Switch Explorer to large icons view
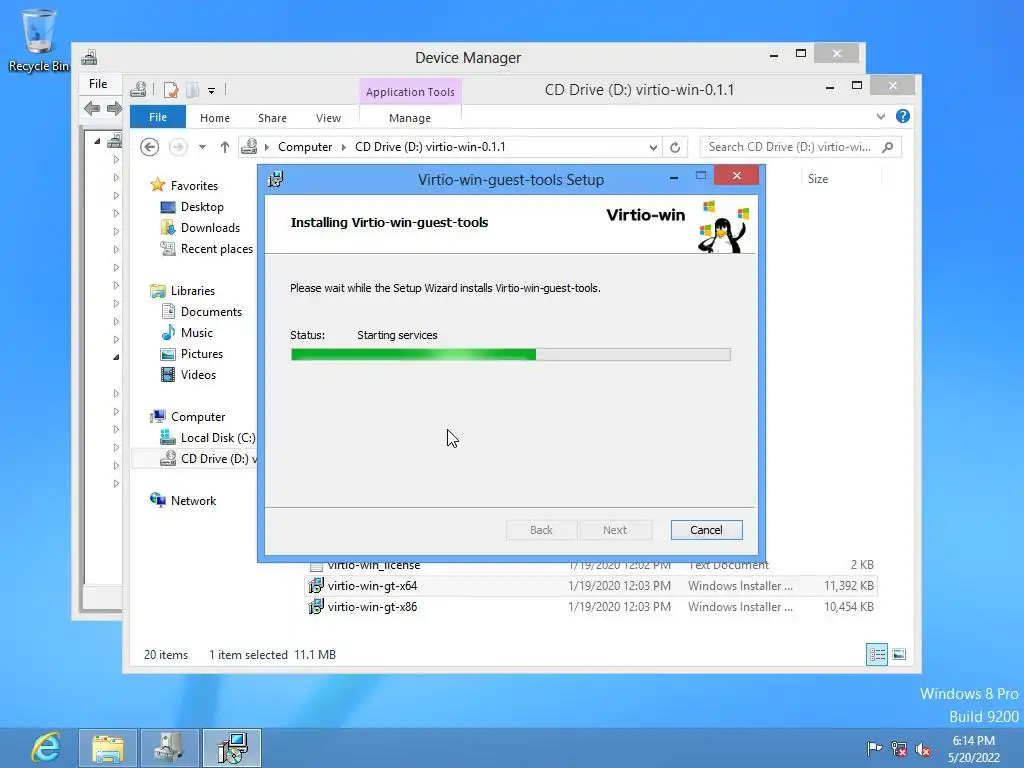This screenshot has height=768, width=1024. point(899,654)
